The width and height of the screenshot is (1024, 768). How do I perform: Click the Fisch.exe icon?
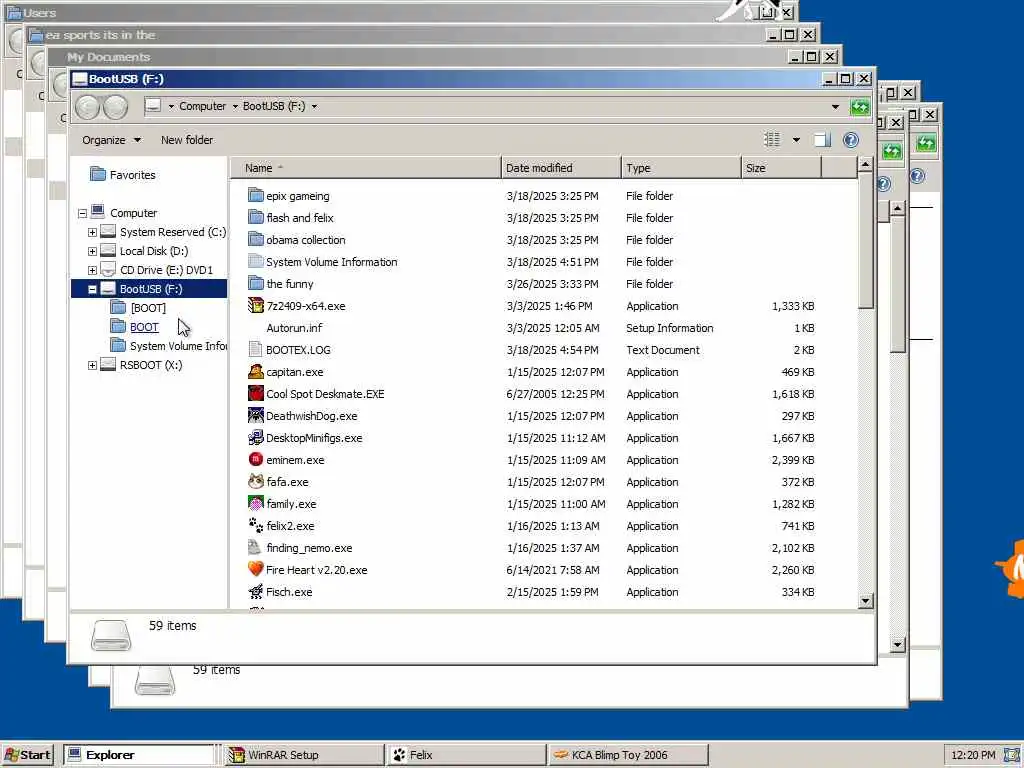tap(255, 592)
